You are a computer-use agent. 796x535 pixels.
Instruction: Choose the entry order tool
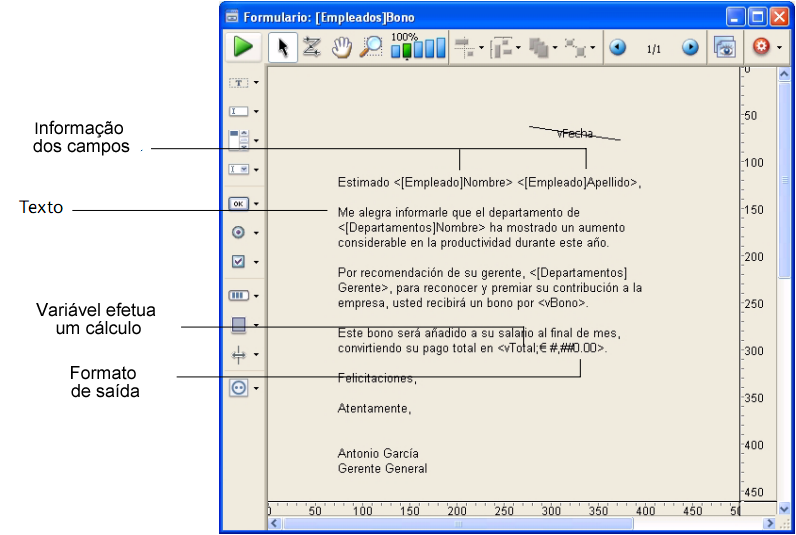[x=311, y=47]
